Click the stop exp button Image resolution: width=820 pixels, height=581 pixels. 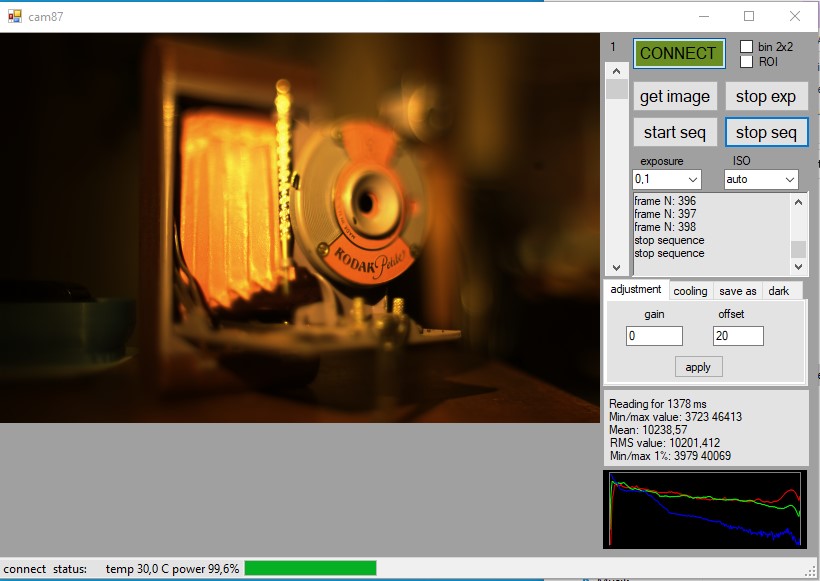[766, 96]
